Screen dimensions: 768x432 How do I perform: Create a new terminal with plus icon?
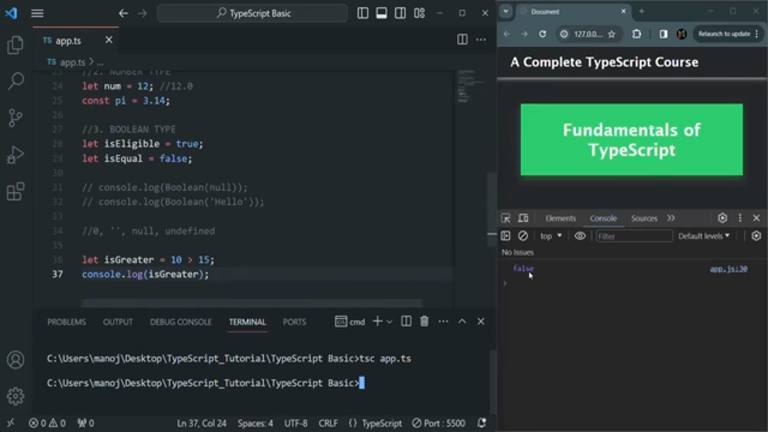click(377, 321)
